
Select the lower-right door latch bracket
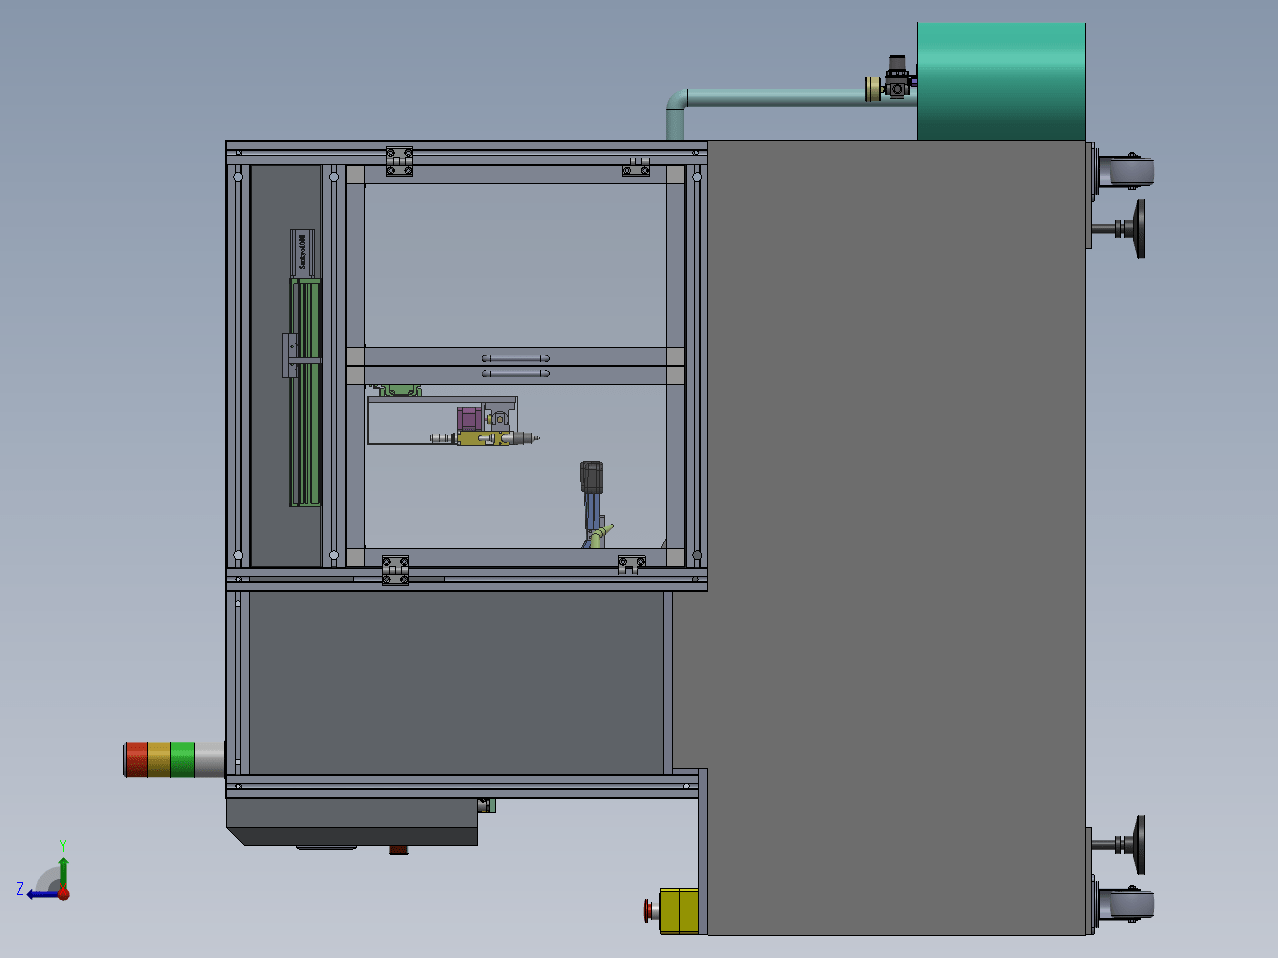click(x=631, y=564)
